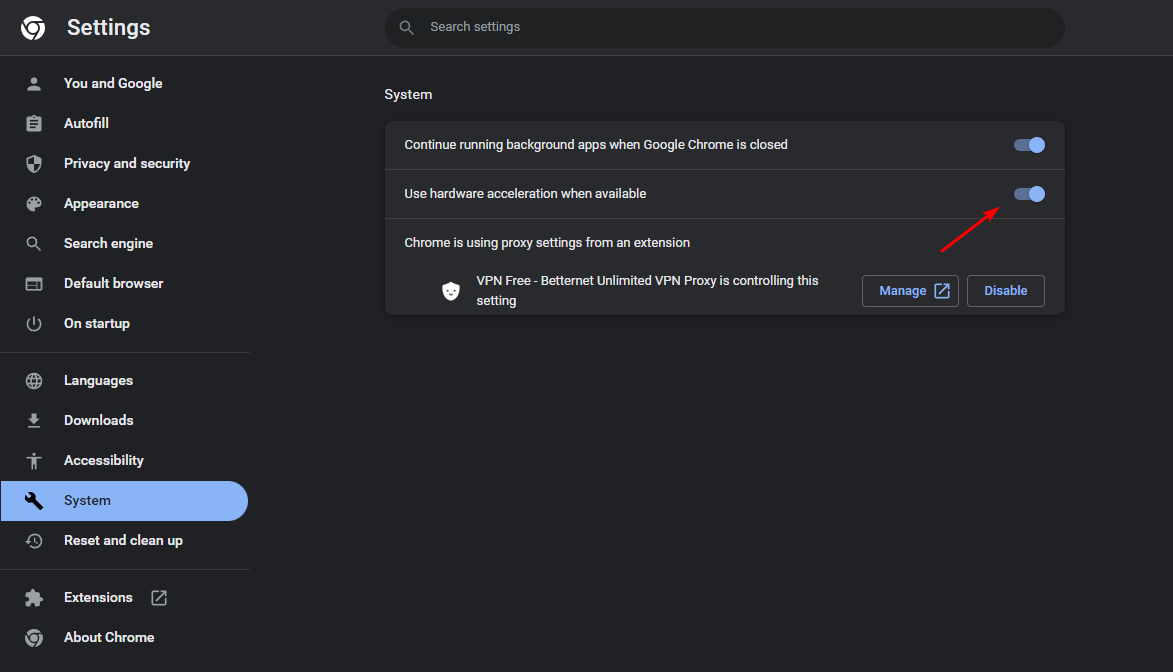The width and height of the screenshot is (1173, 672).
Task: Click the clipboard icon for Autofill
Action: coord(34,123)
